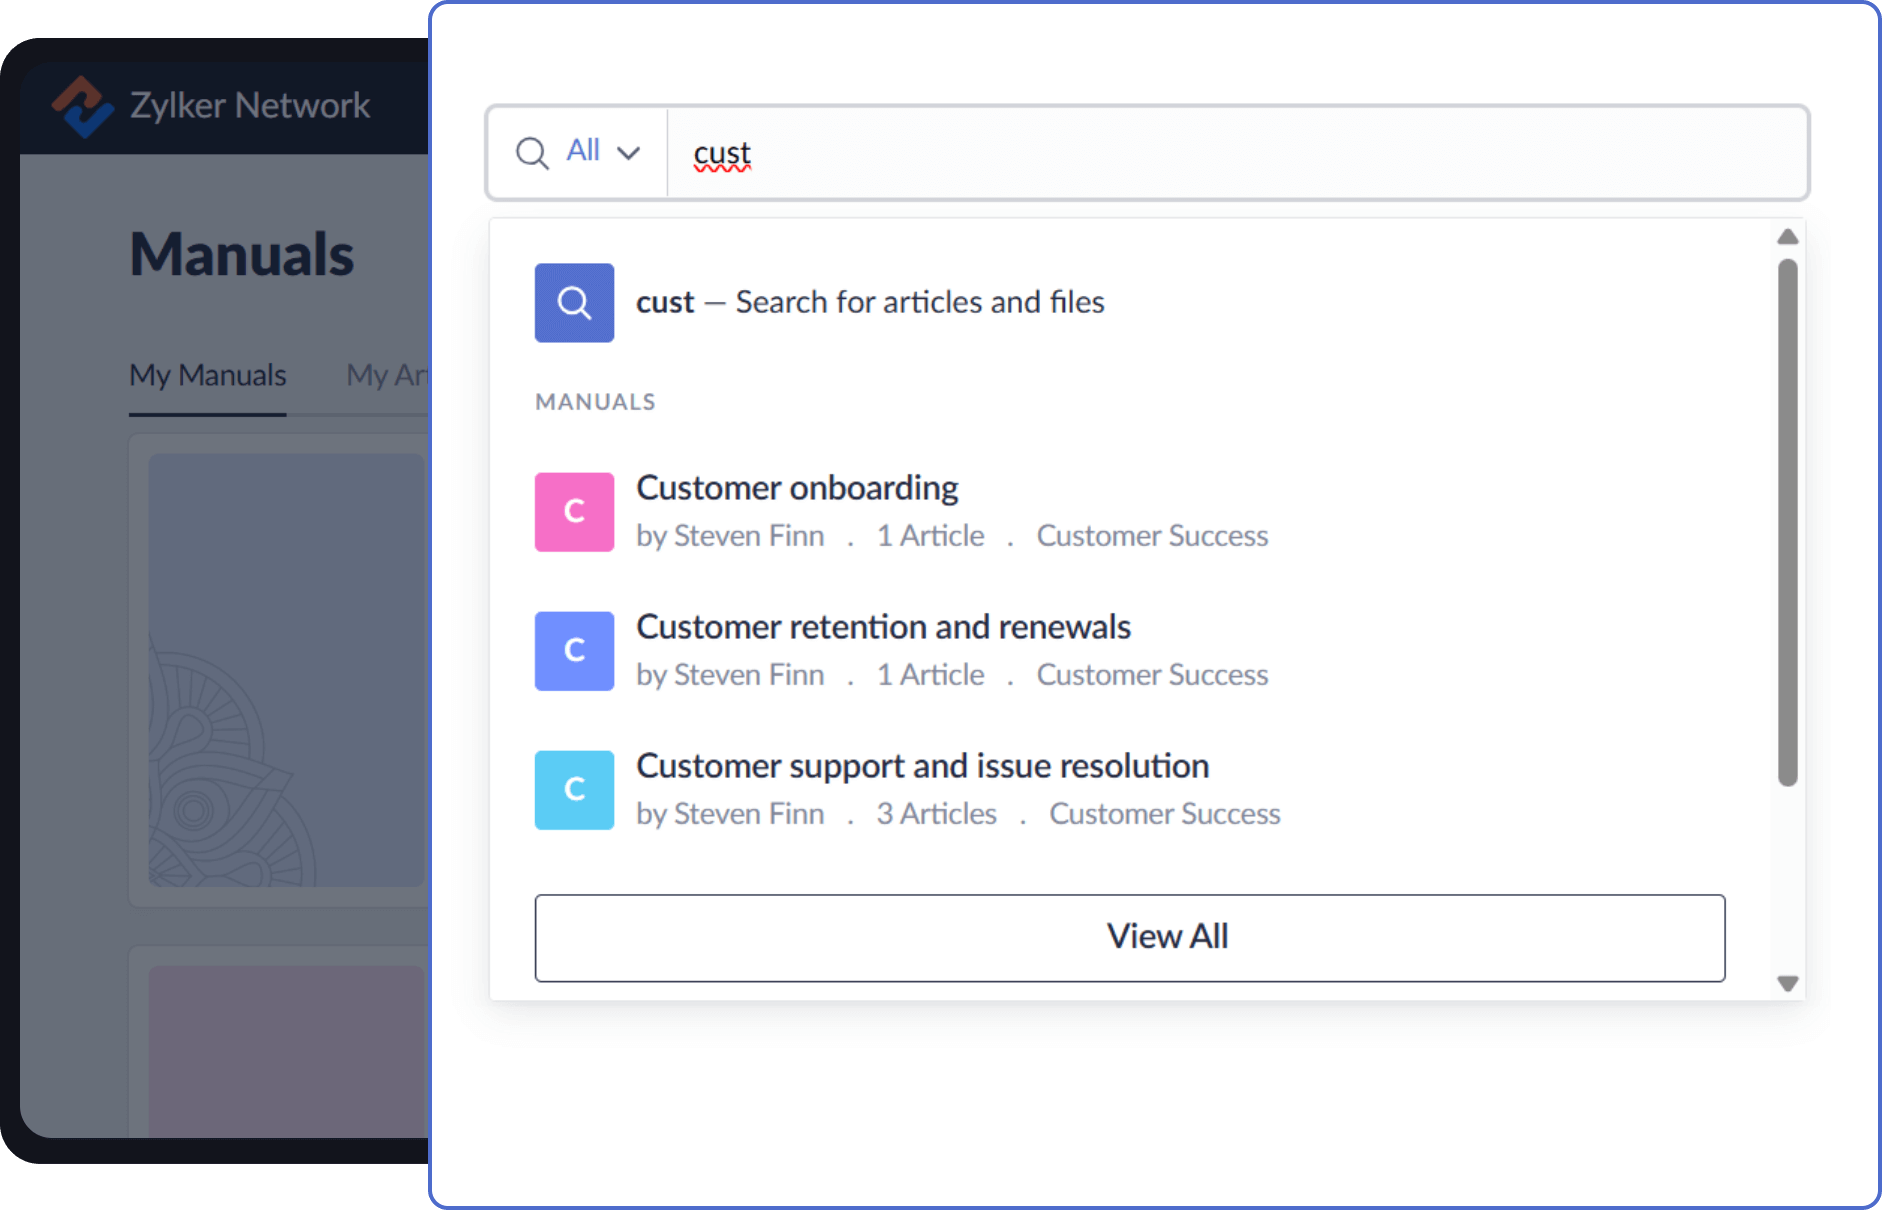Select the blue Customer retention and renewals icon
This screenshot has width=1882, height=1210.
click(574, 650)
